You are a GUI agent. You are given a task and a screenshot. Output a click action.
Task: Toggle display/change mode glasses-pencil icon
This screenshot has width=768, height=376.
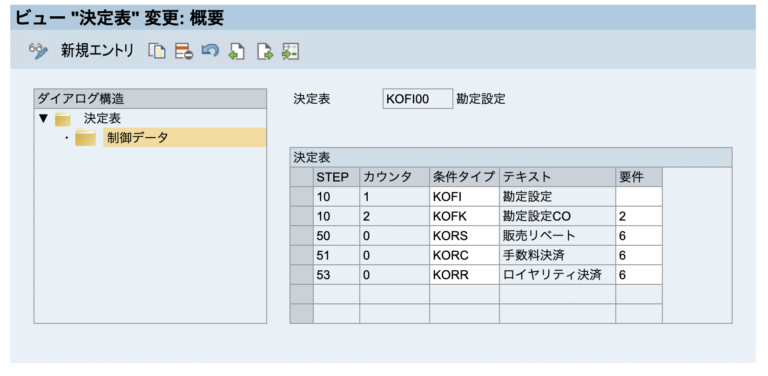click(x=39, y=51)
